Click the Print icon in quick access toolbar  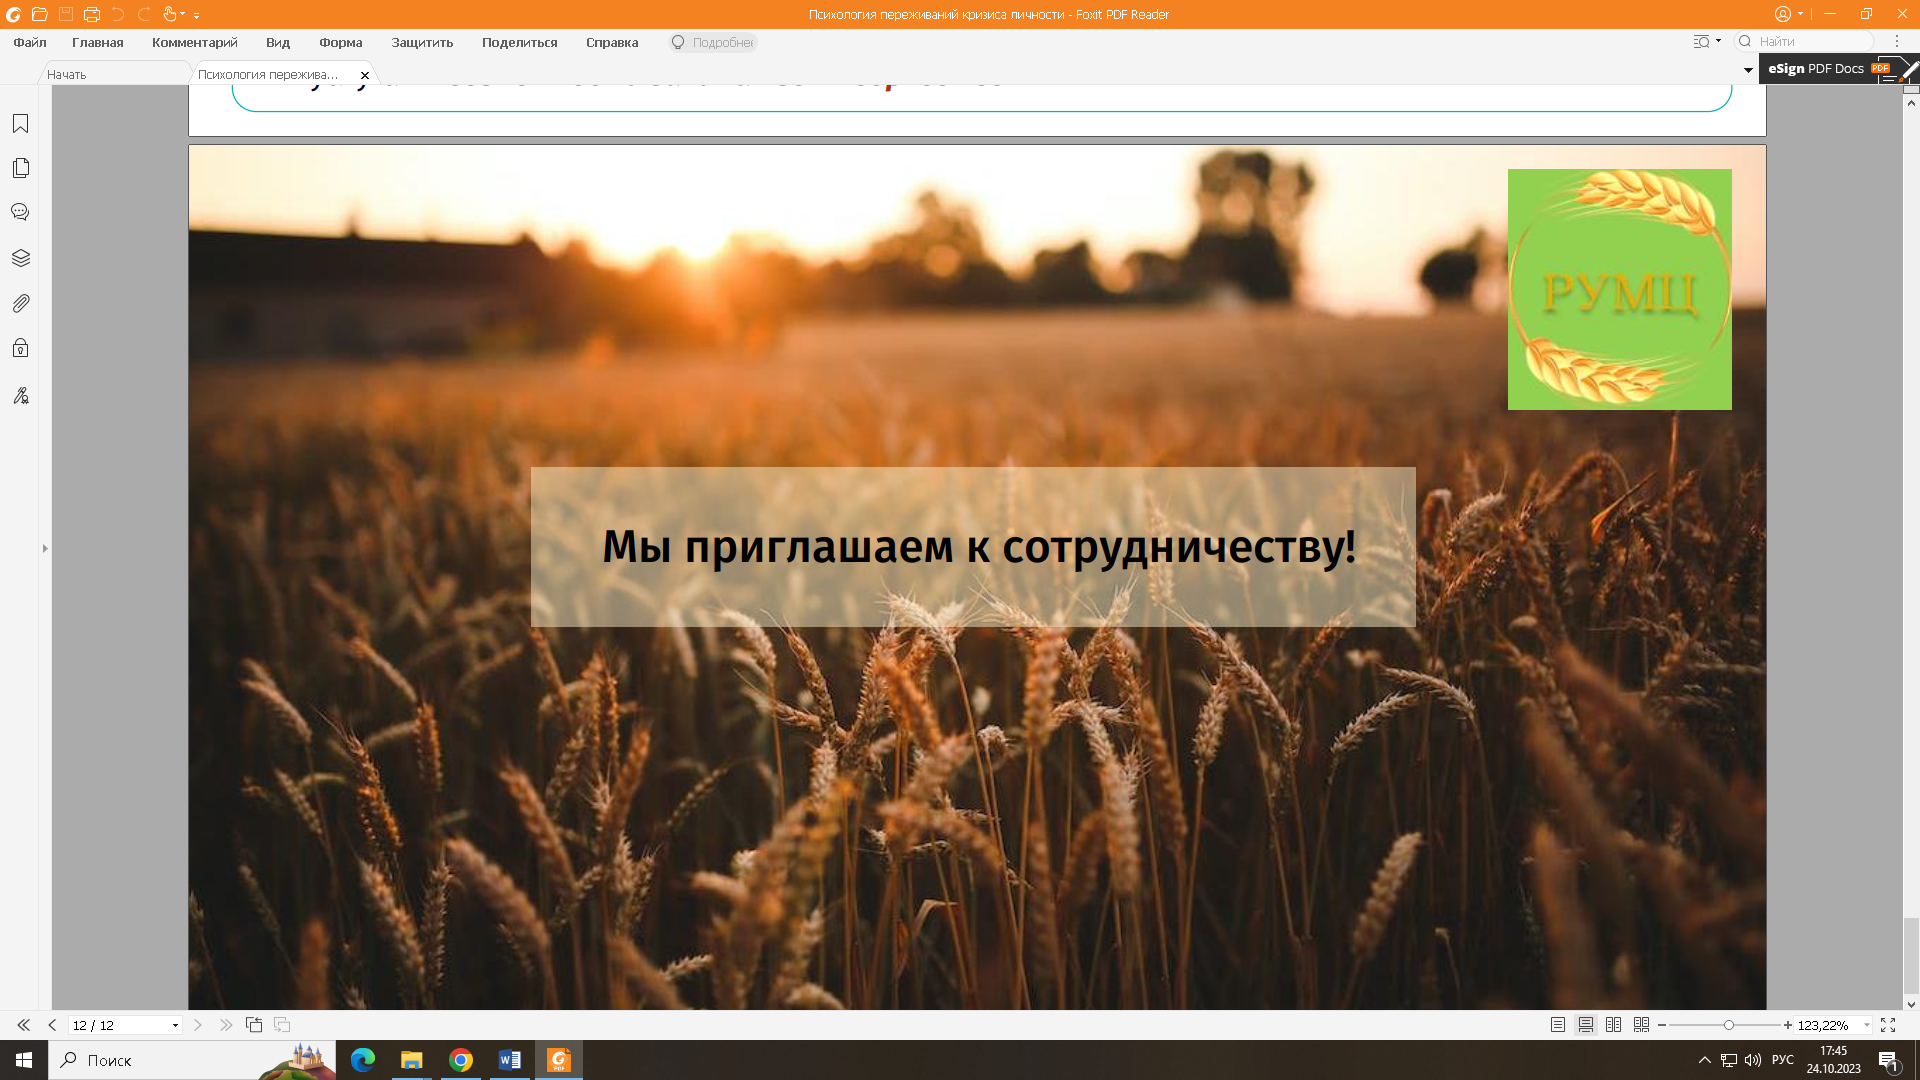tap(92, 14)
